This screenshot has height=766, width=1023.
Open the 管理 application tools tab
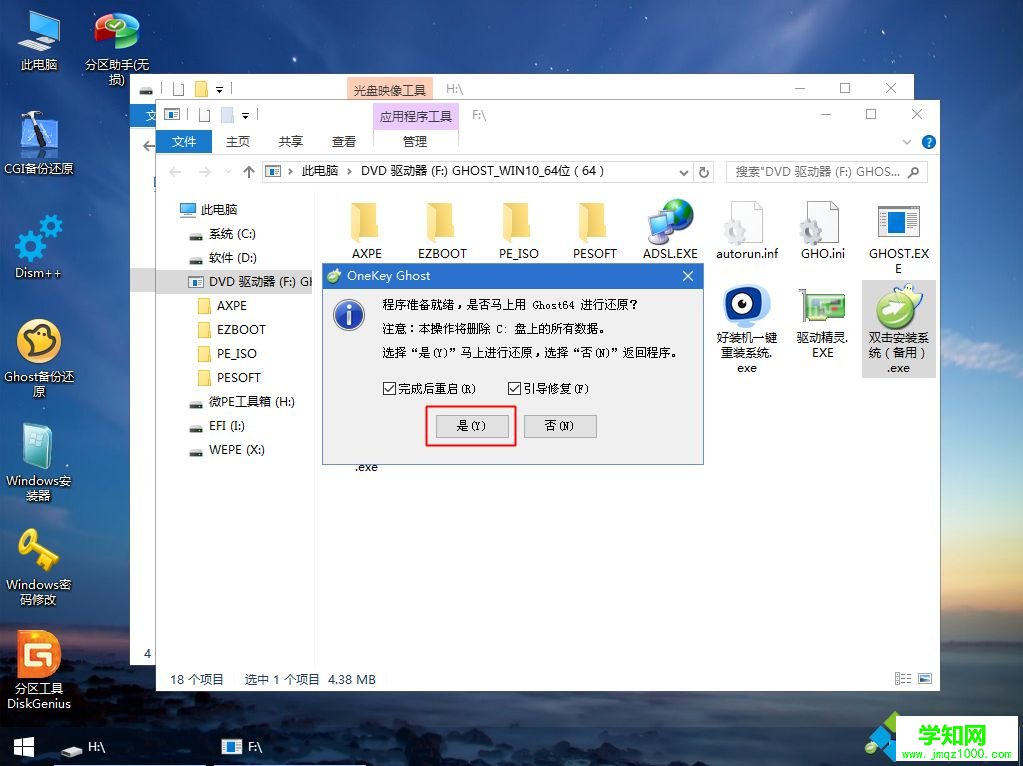tap(414, 141)
